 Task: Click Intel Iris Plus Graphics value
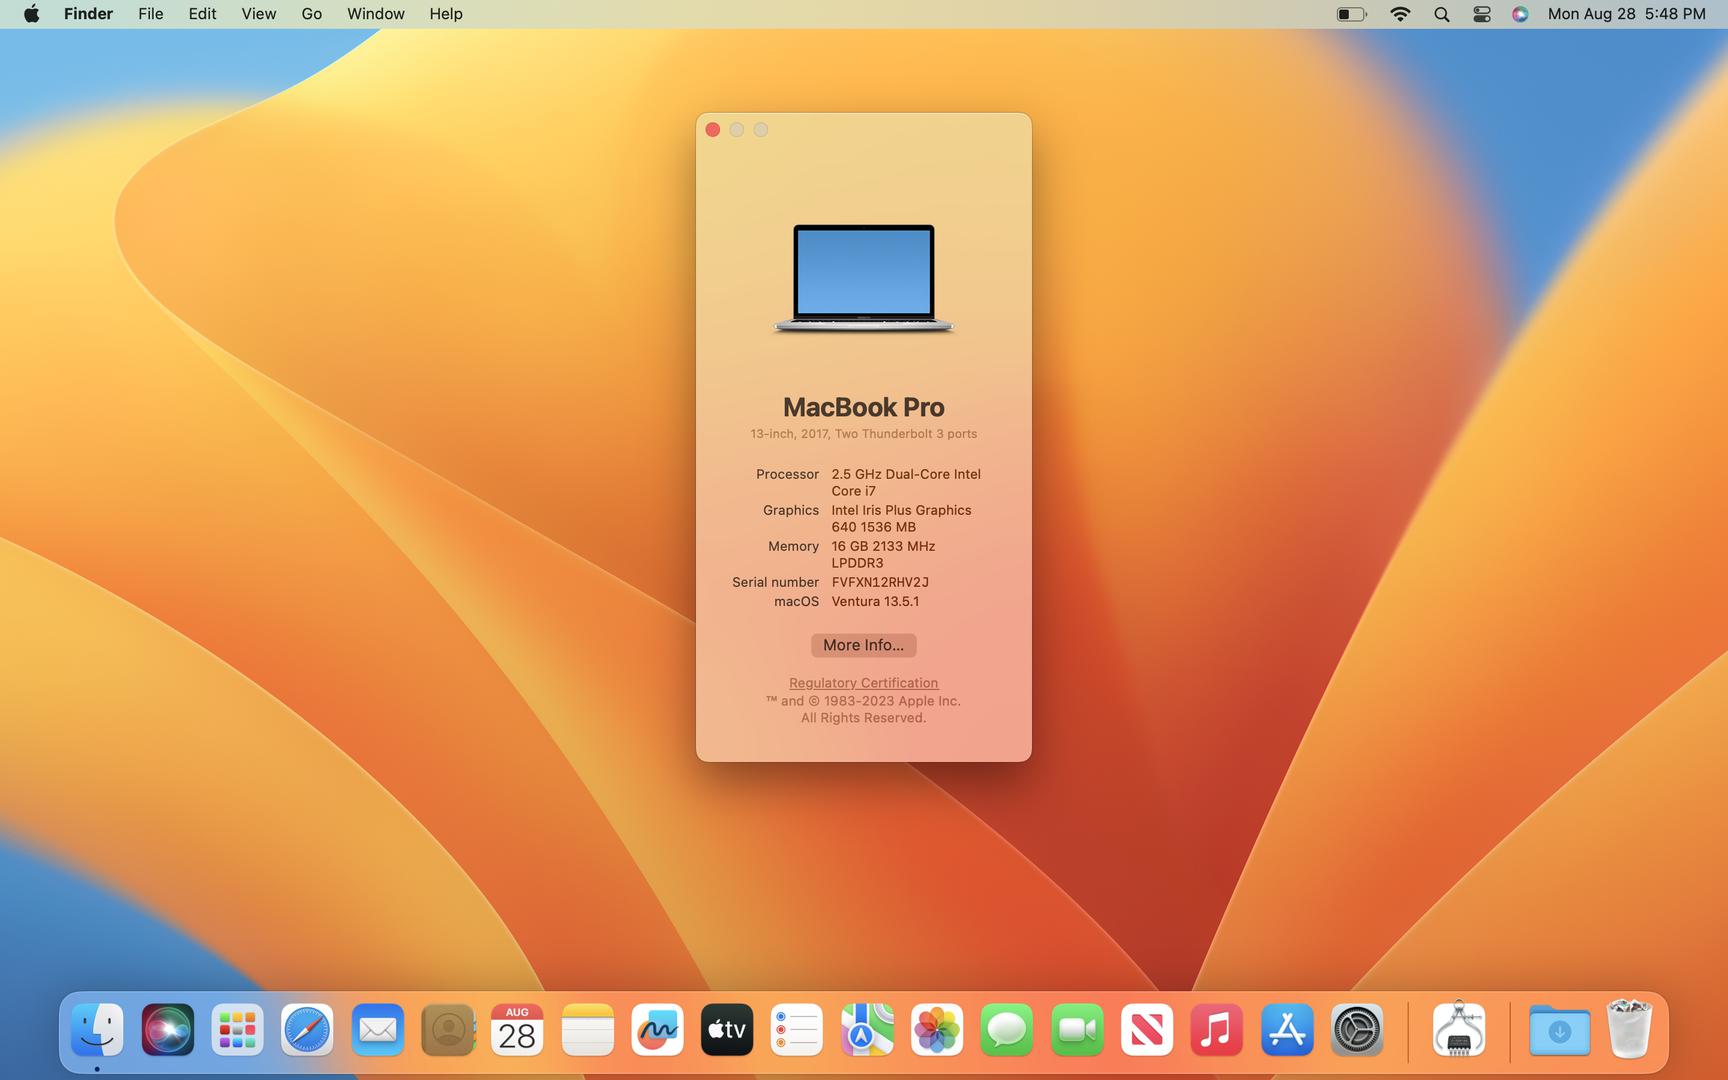click(901, 518)
